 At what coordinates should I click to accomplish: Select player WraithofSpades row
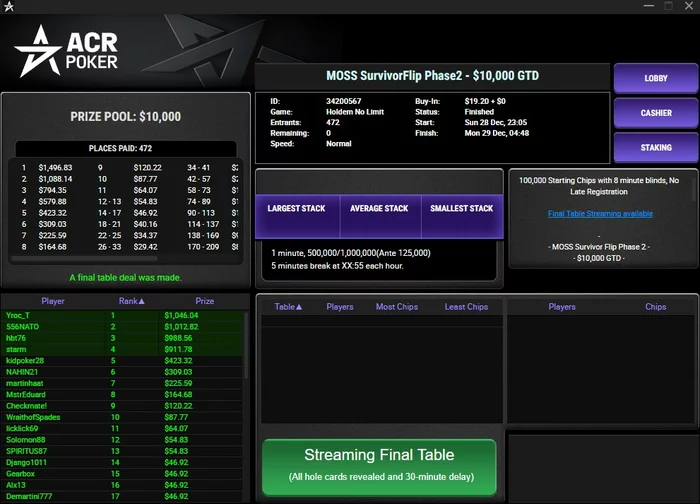point(122,417)
